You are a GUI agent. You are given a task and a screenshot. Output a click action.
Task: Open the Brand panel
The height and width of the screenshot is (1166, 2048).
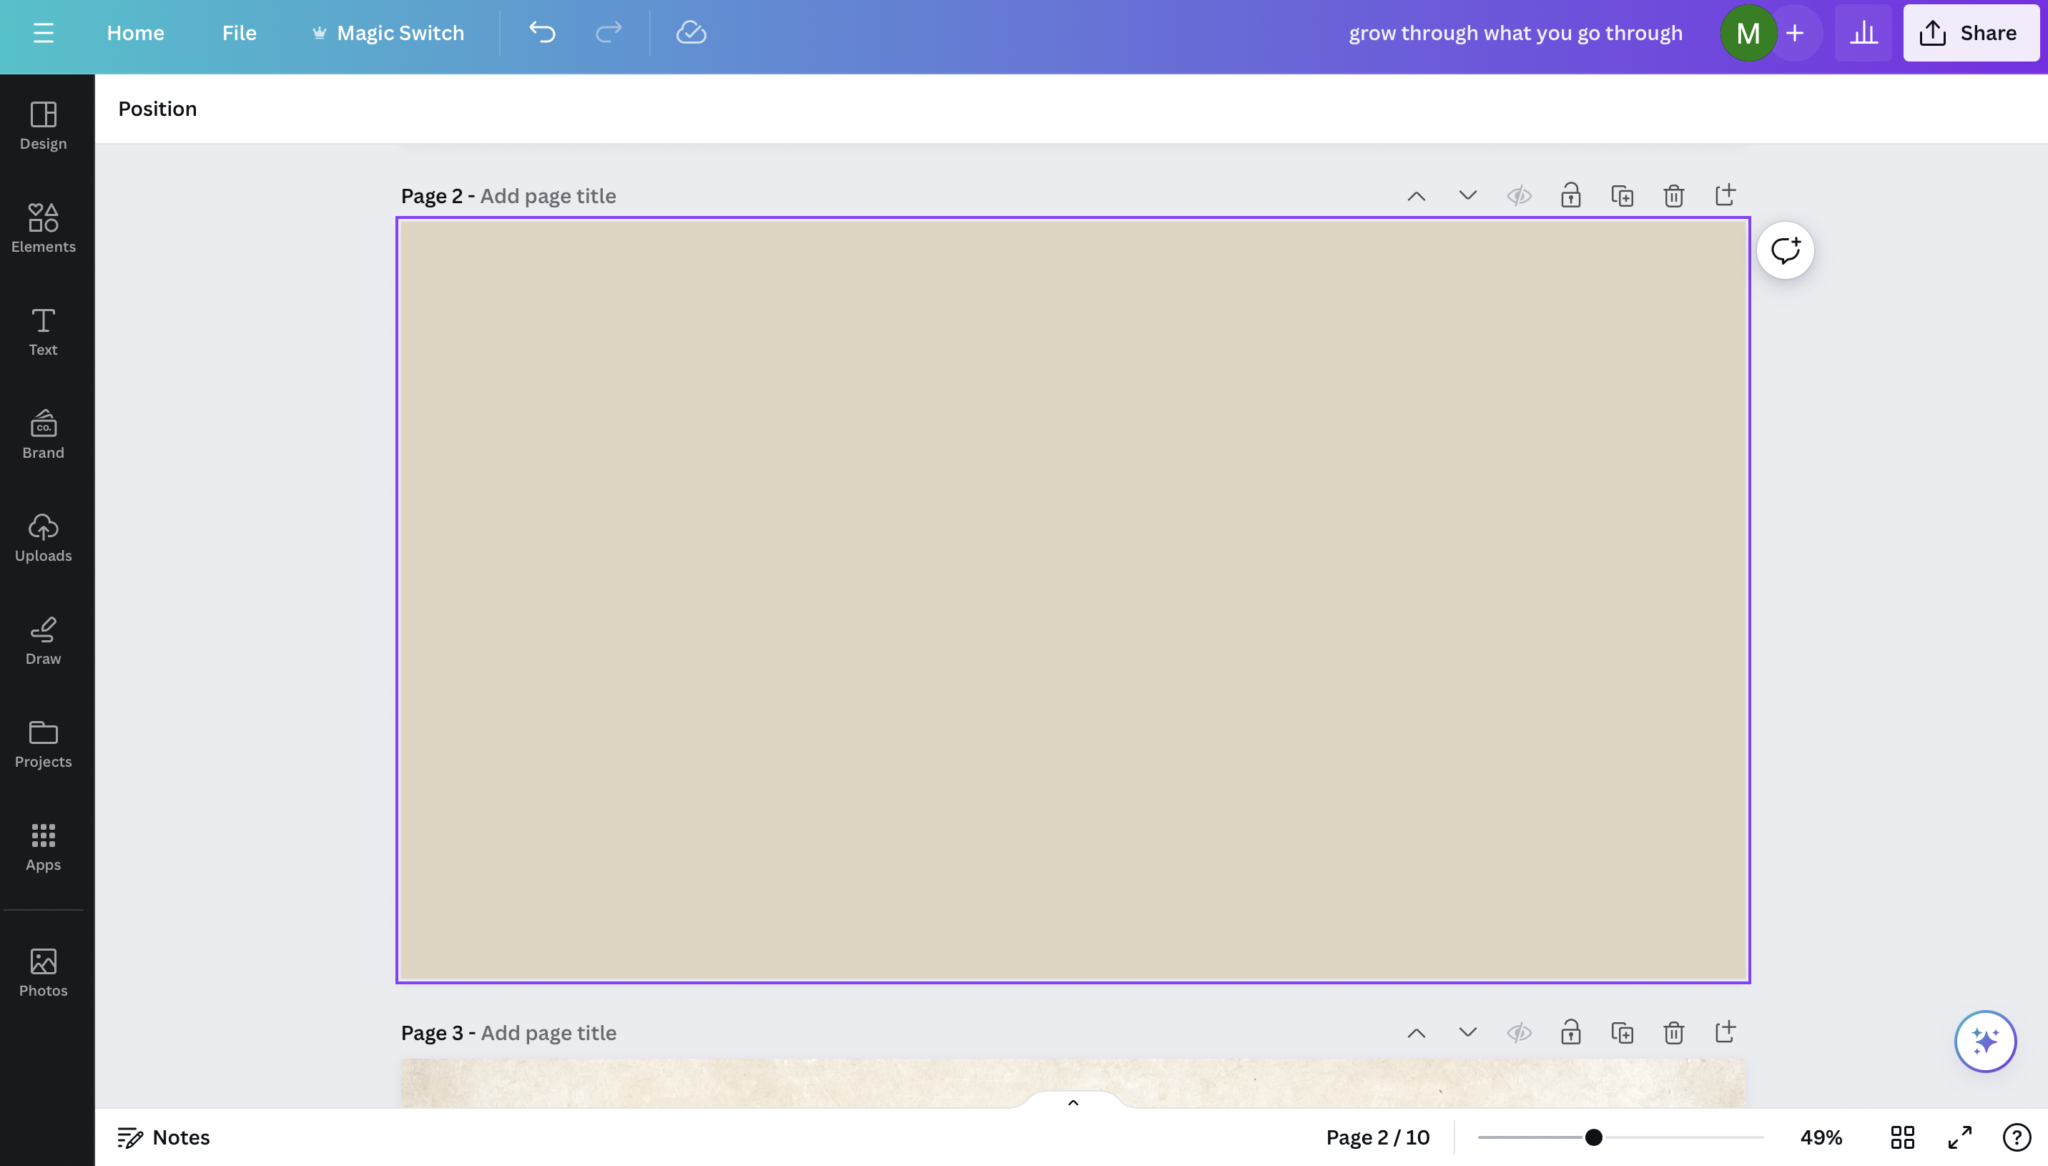pos(42,433)
